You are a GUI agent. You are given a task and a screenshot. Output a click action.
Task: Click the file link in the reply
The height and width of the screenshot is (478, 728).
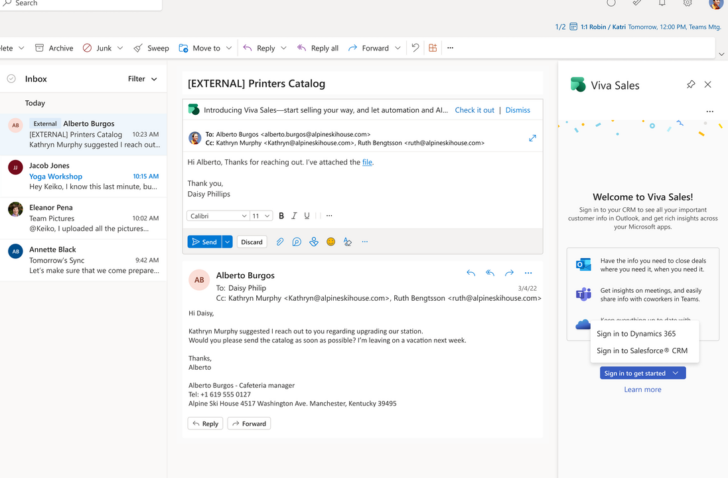(367, 162)
